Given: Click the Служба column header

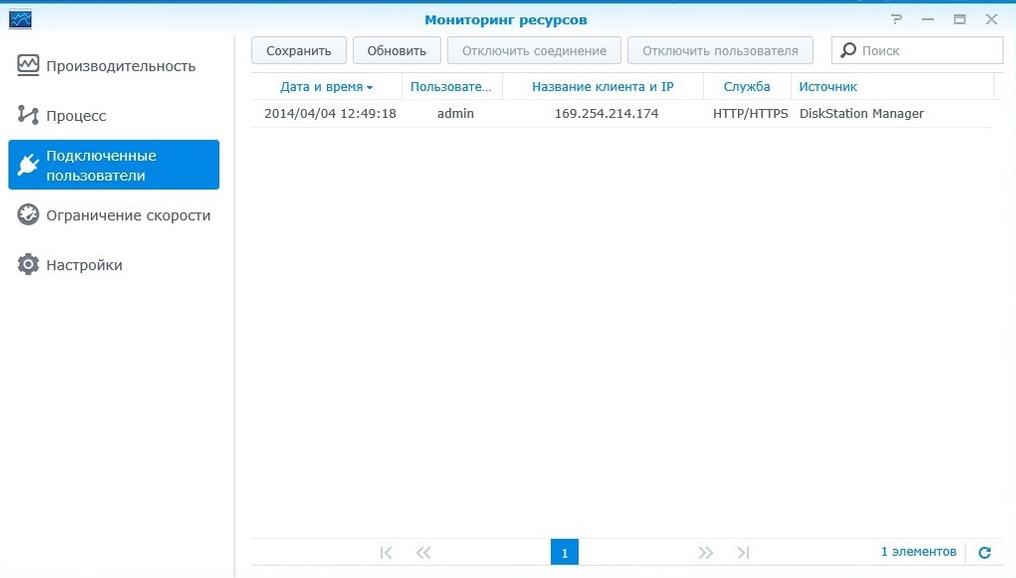Looking at the screenshot, I should tap(746, 87).
